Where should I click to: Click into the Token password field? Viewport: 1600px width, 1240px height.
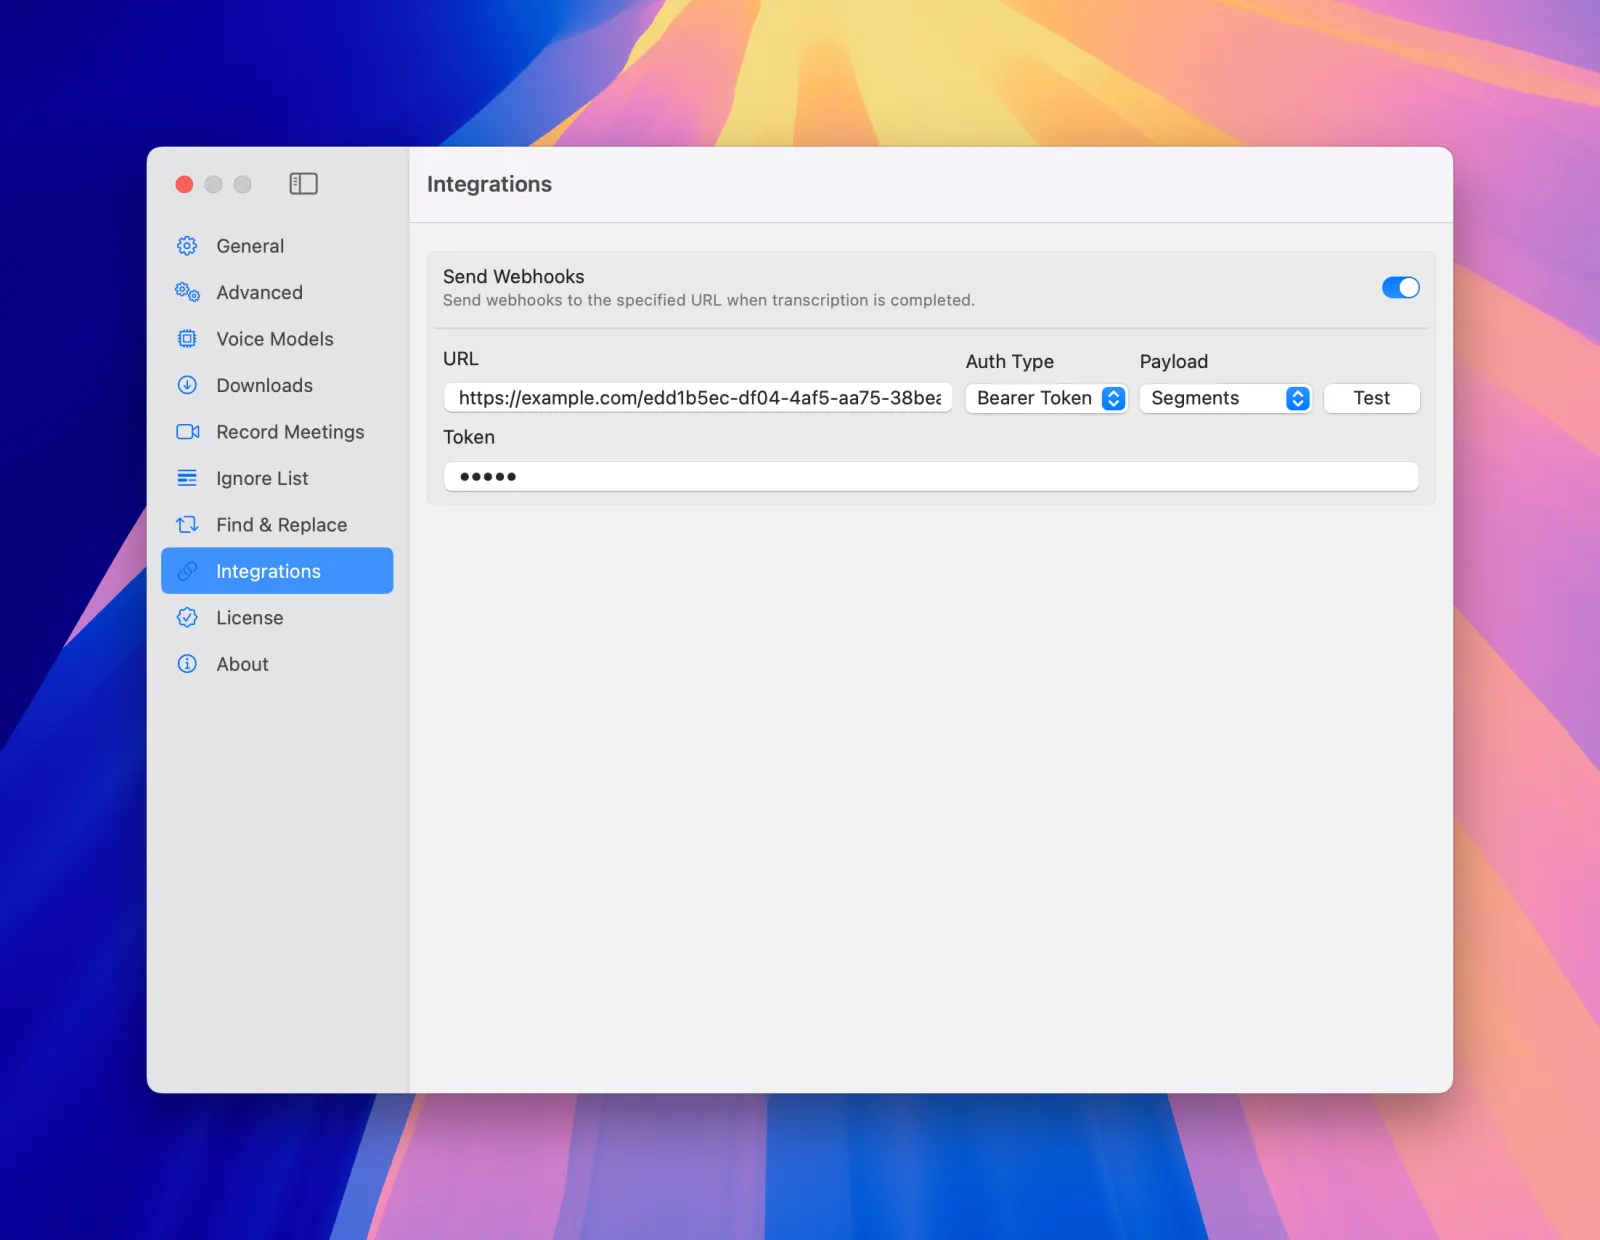pos(930,476)
